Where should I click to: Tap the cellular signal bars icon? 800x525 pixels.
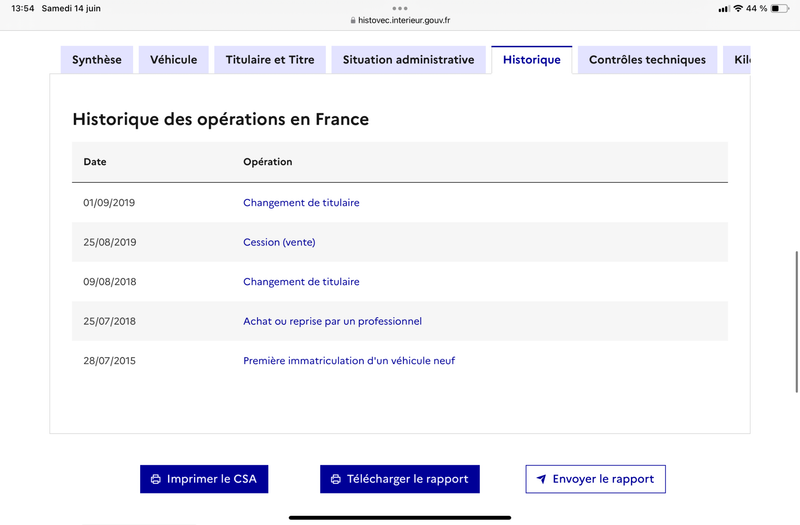tap(723, 9)
